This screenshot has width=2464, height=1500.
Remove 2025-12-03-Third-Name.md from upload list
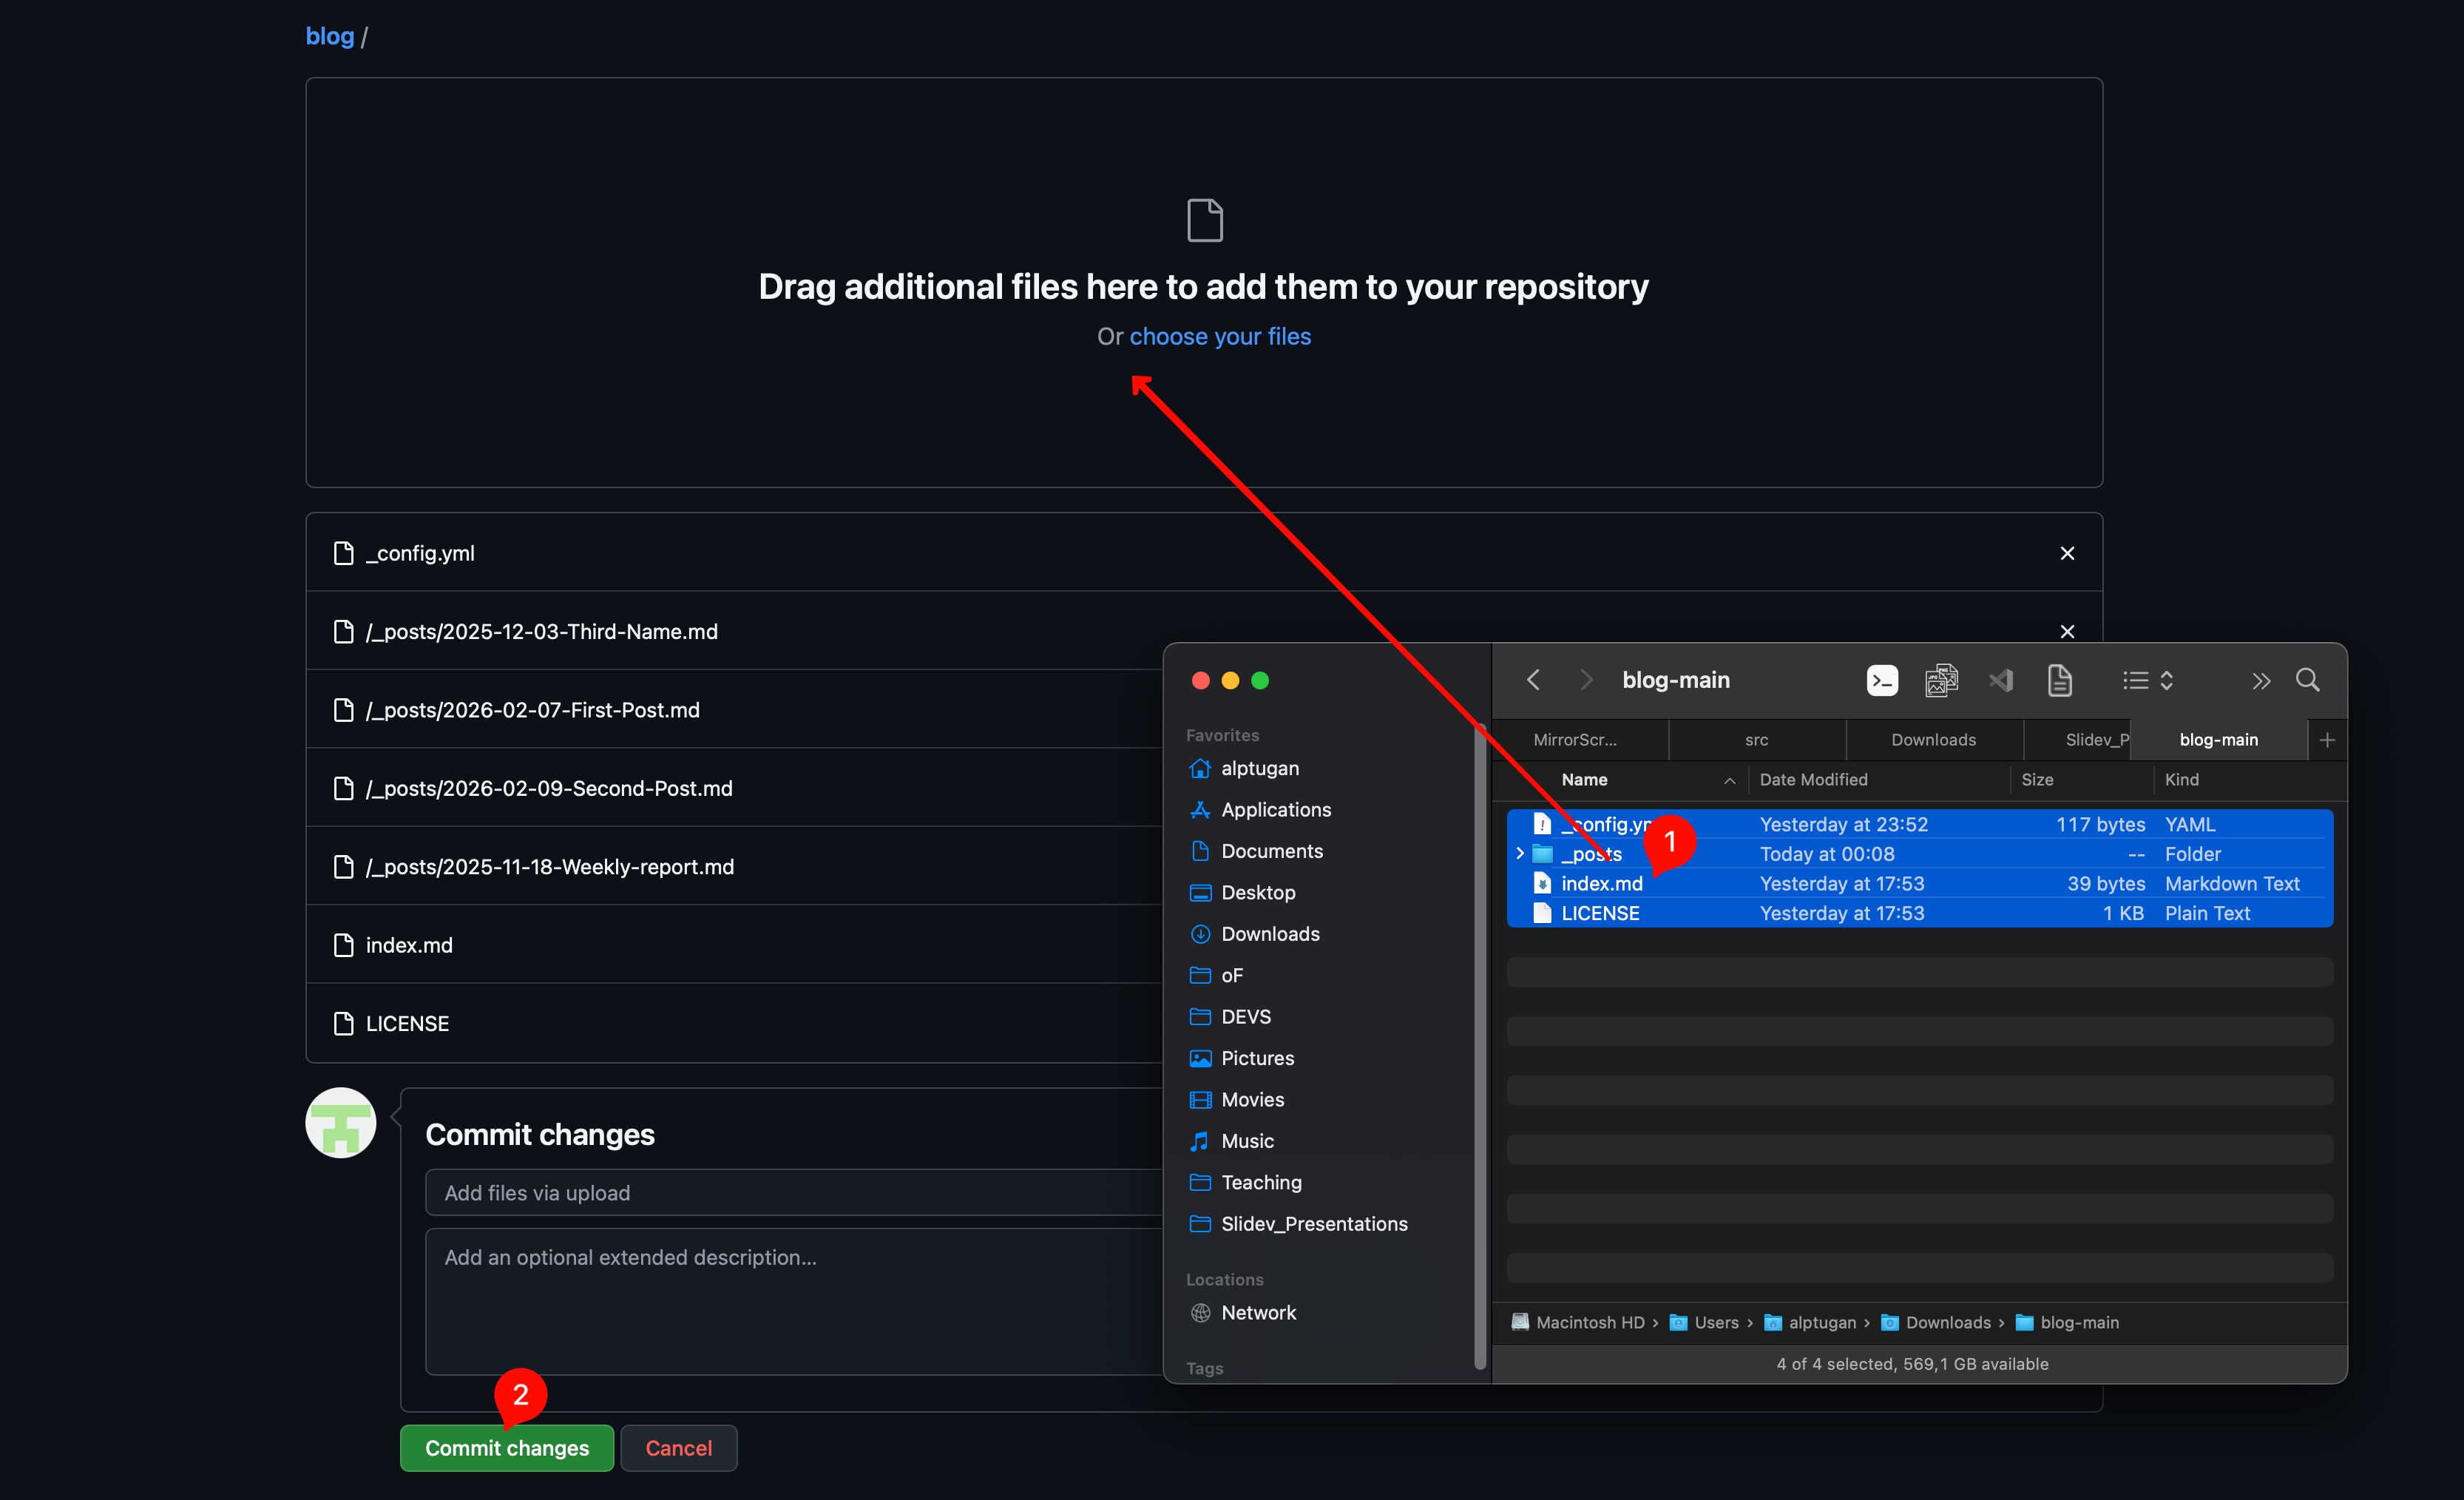(x=2067, y=631)
